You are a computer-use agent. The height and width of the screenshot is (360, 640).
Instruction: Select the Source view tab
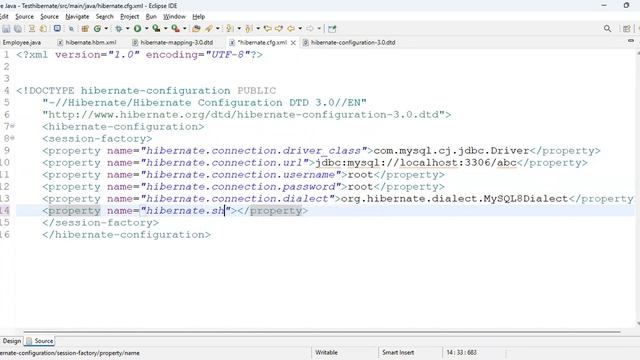click(40, 341)
